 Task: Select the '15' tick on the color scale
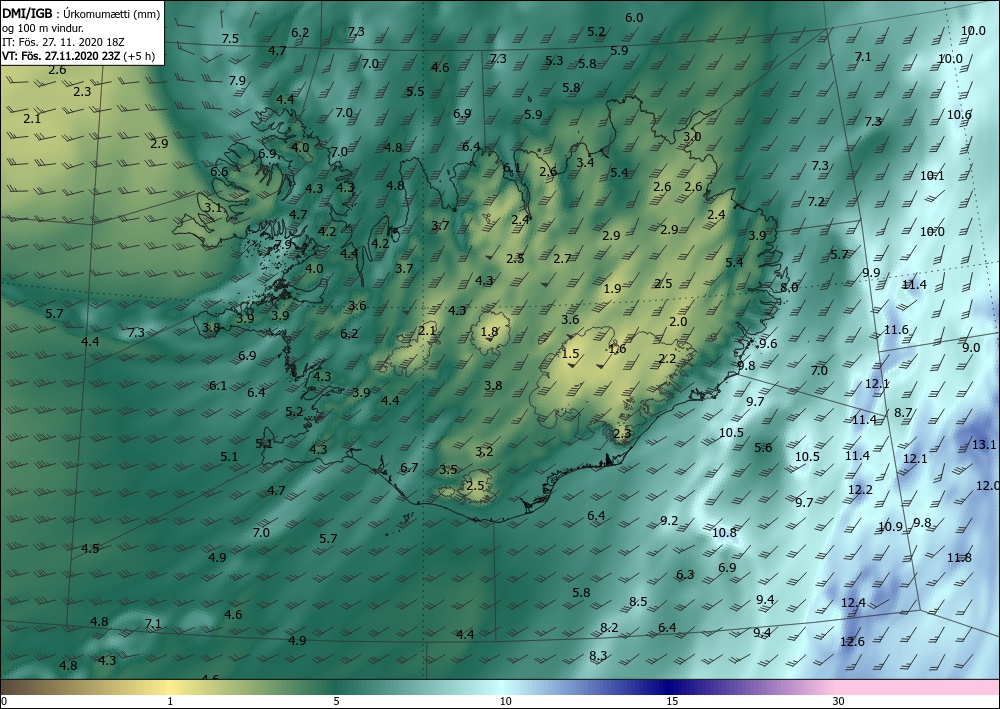pos(672,701)
